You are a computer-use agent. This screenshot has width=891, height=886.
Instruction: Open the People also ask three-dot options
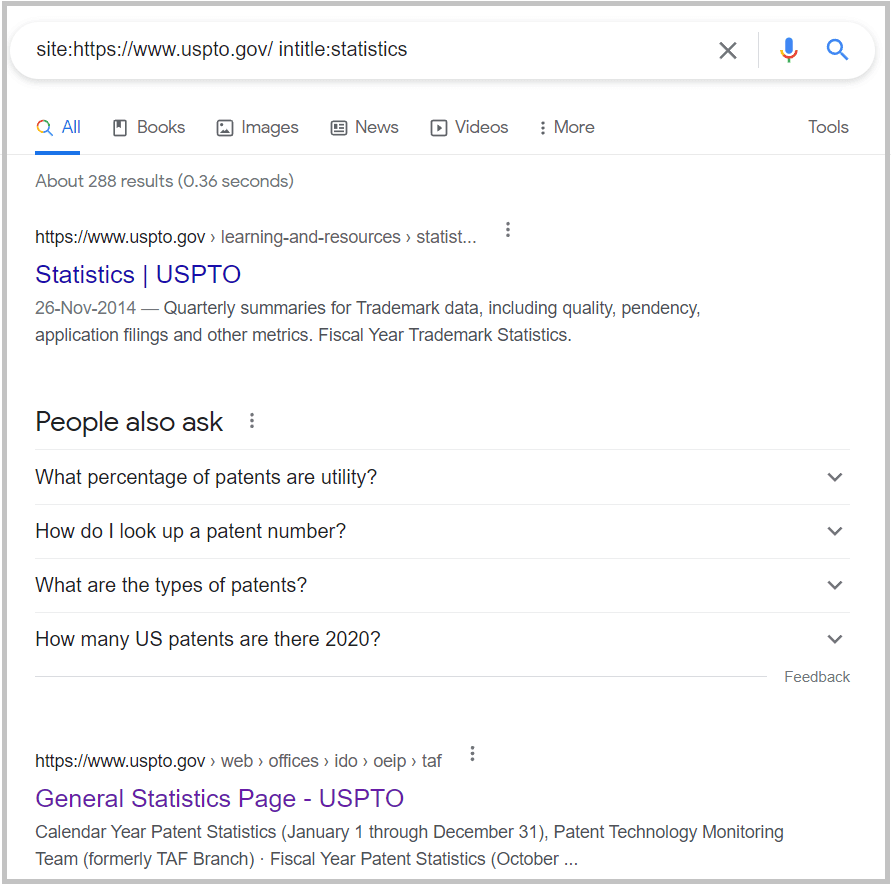coord(252,421)
